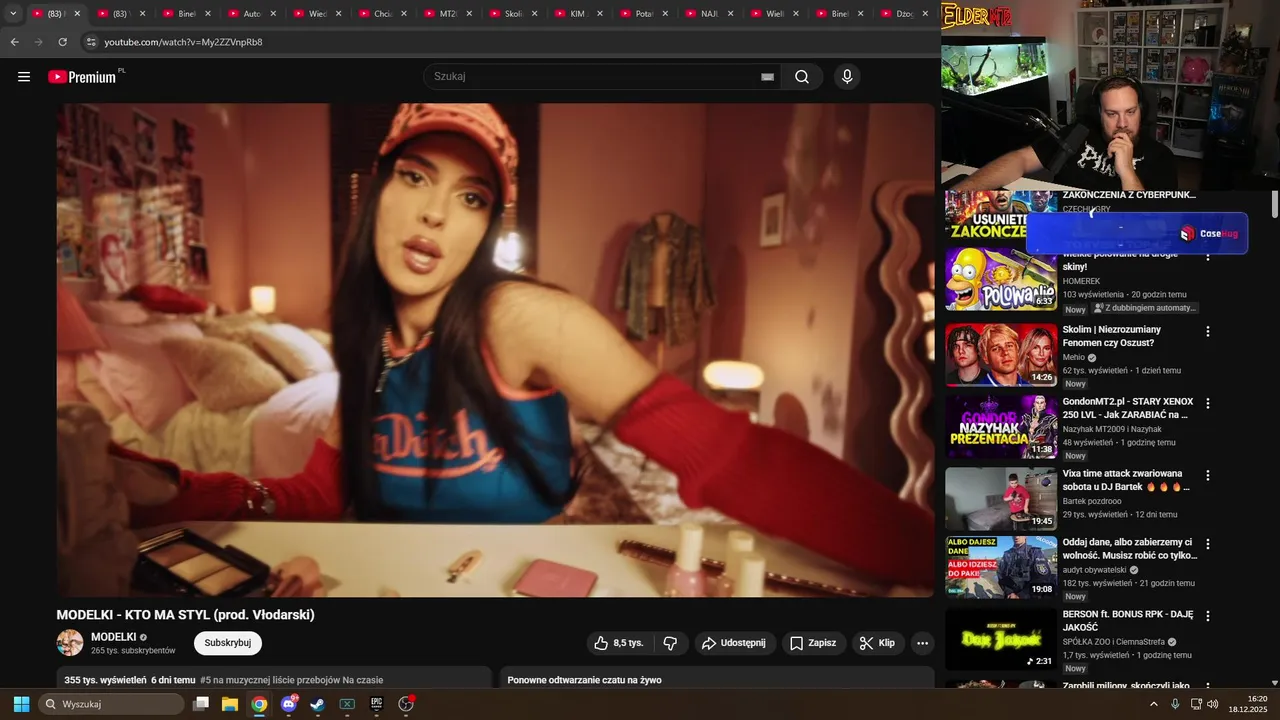Dislike the MODELKI video
Image resolution: width=1280 pixels, height=720 pixels.
coord(670,643)
